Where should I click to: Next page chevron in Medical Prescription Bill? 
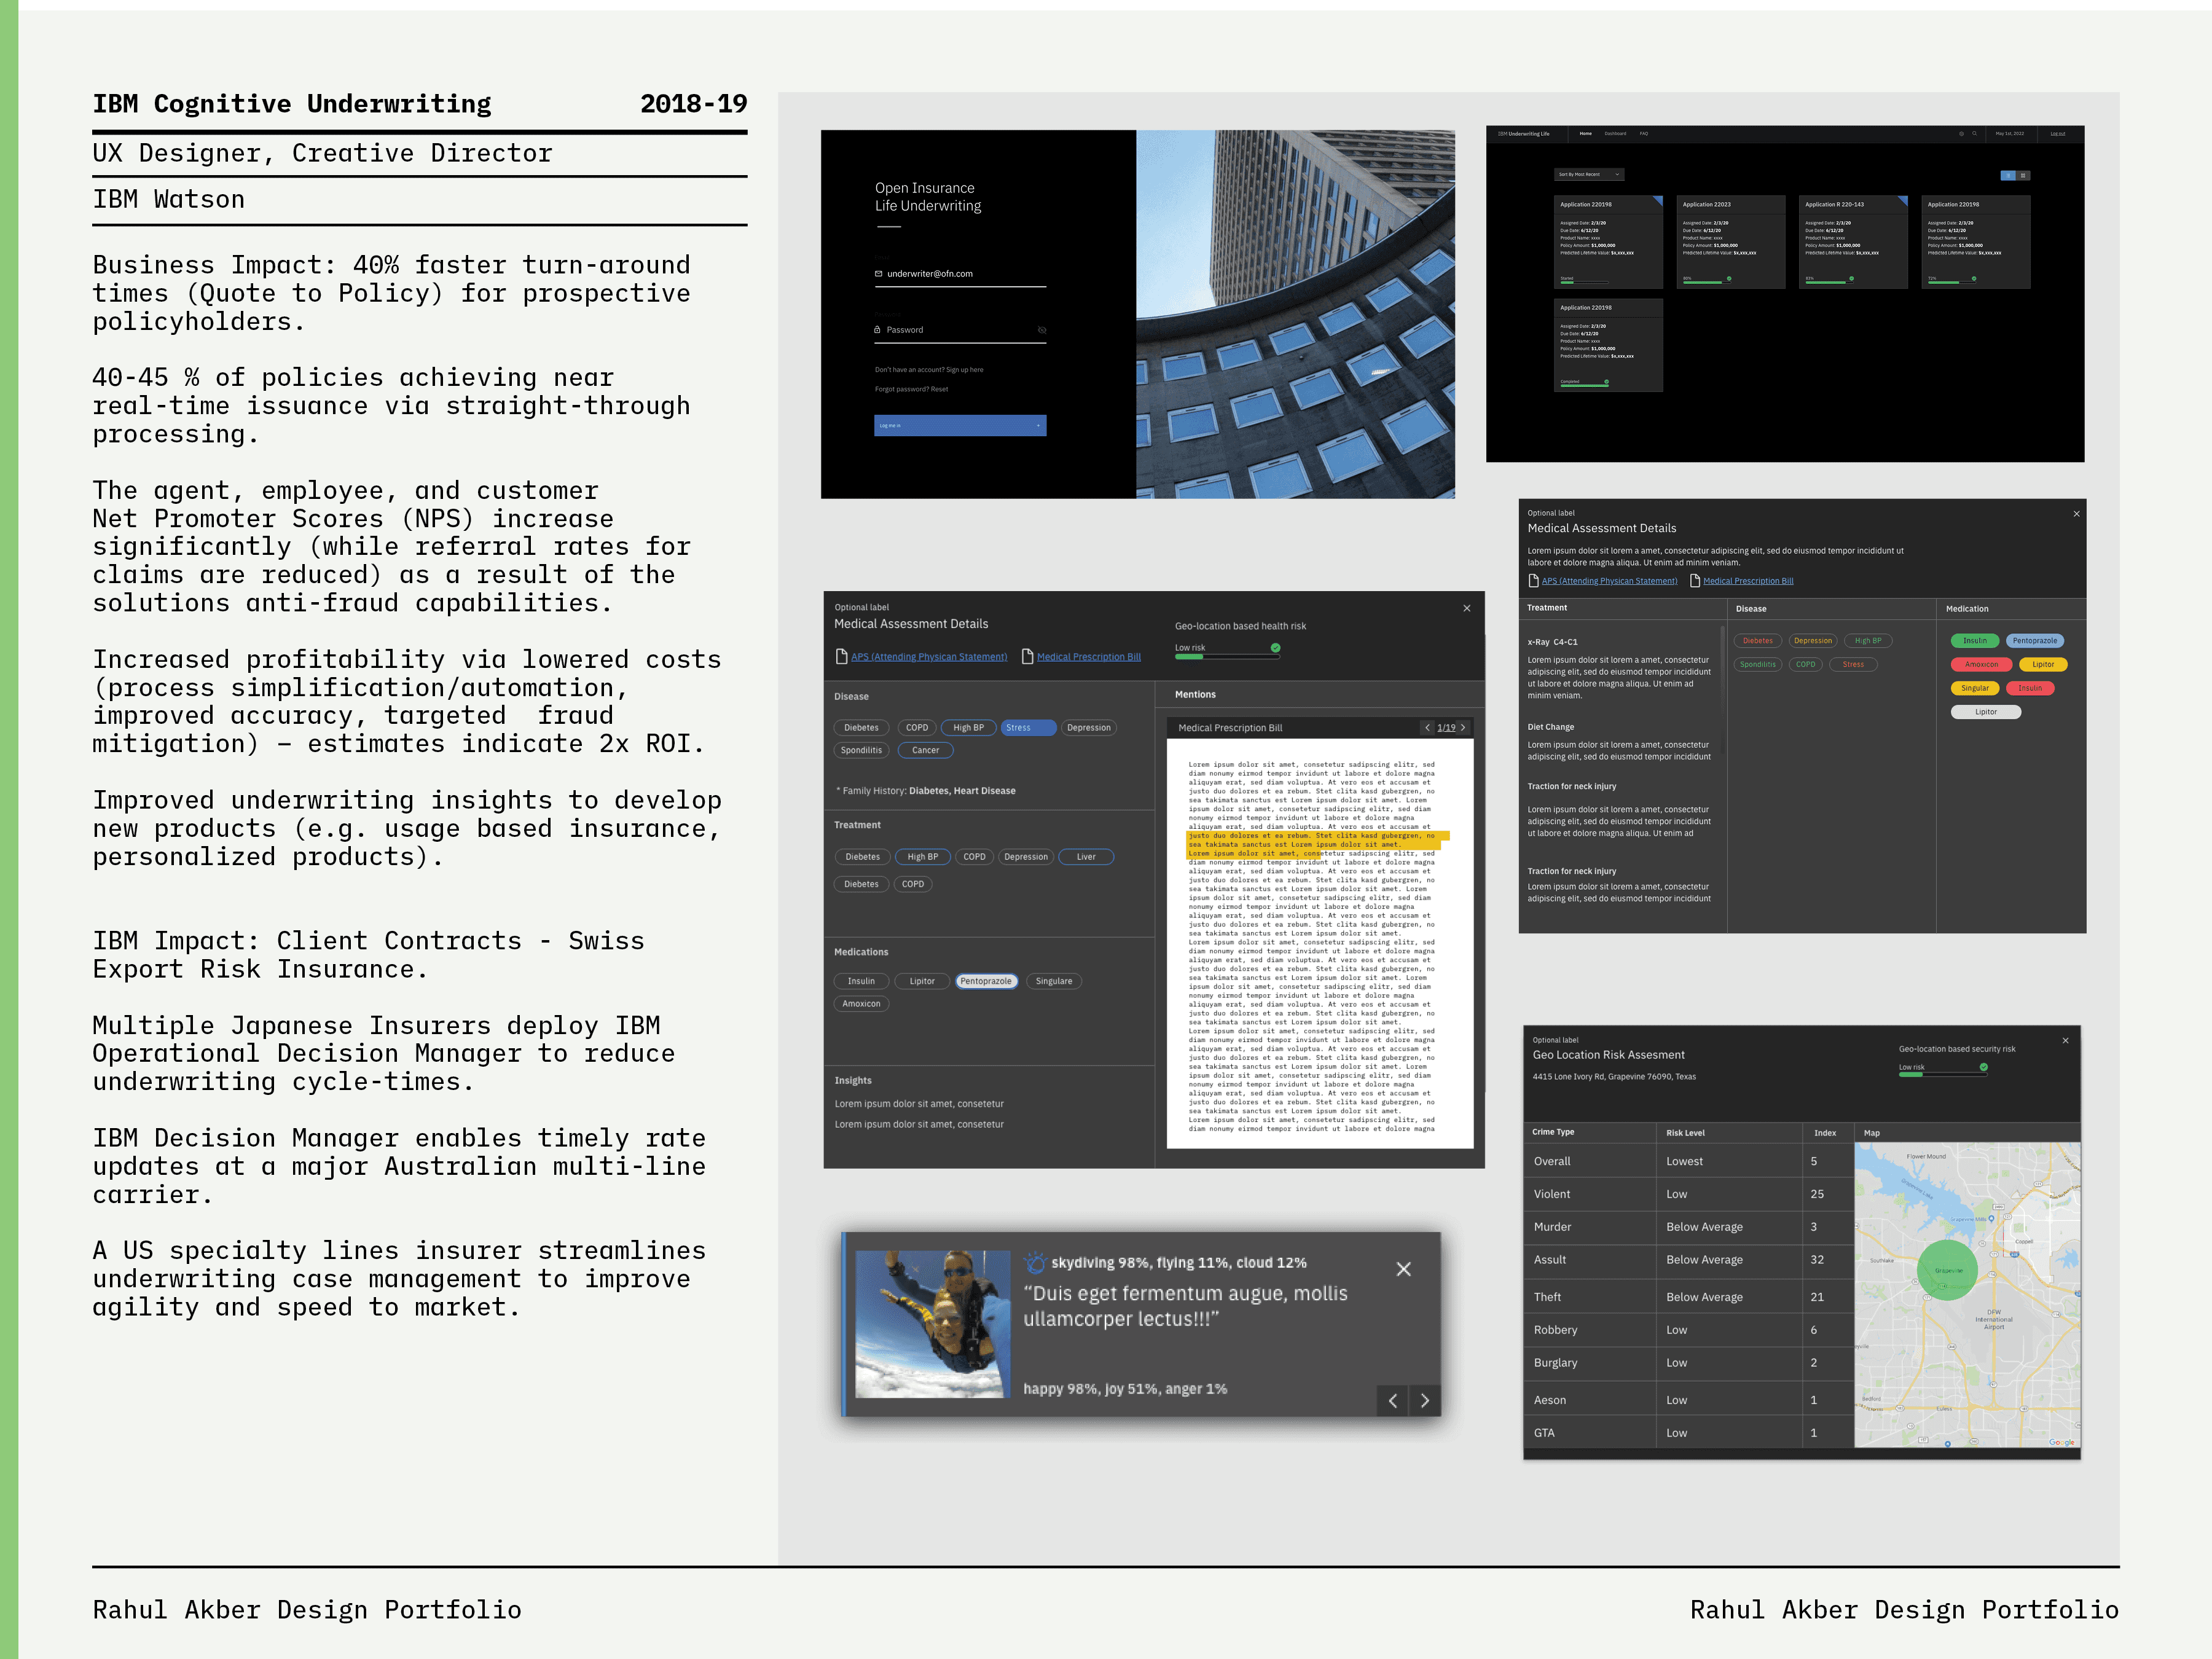(x=1463, y=728)
